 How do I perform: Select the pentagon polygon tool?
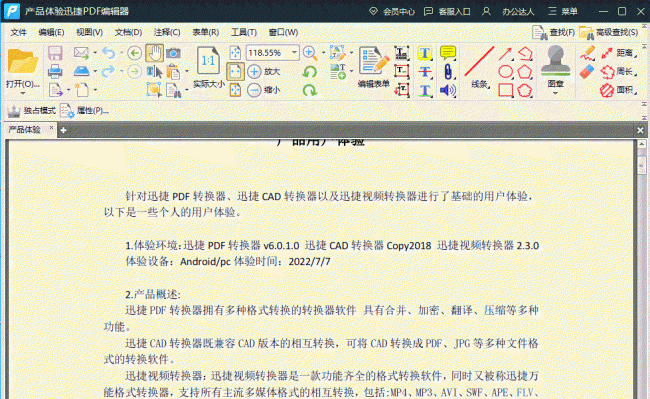coord(525,72)
